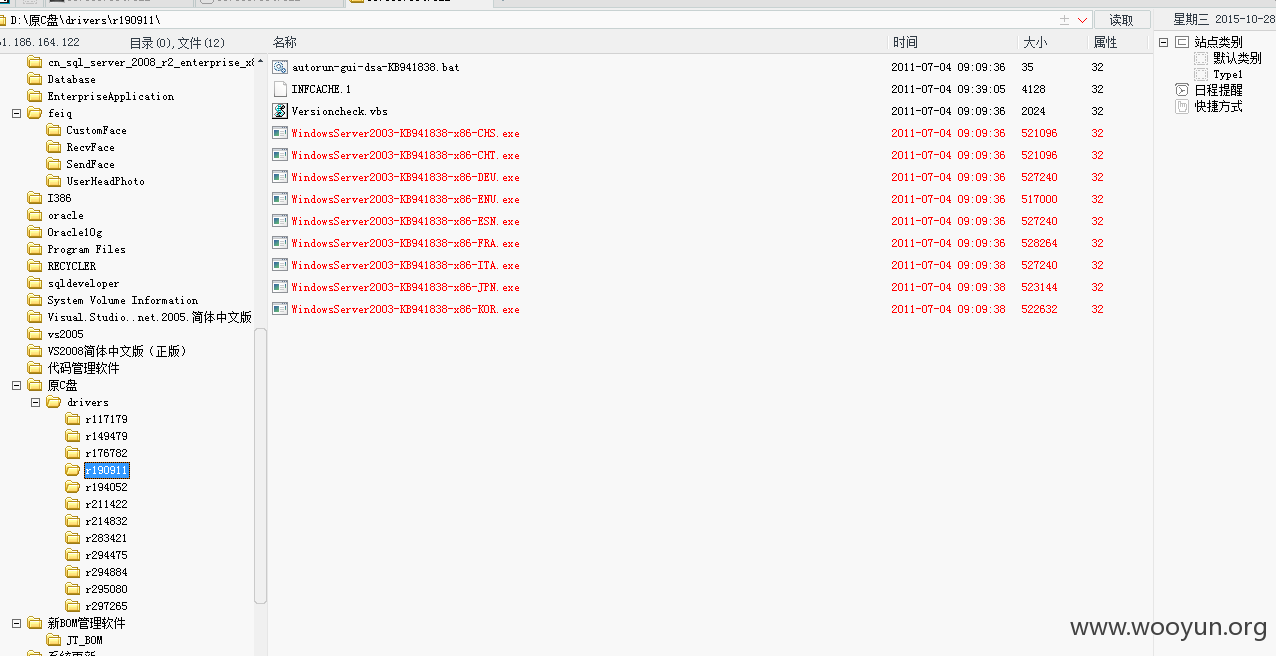The image size is (1276, 656).
Task: Collapse the 站点类别 tree node
Action: (x=1163, y=42)
